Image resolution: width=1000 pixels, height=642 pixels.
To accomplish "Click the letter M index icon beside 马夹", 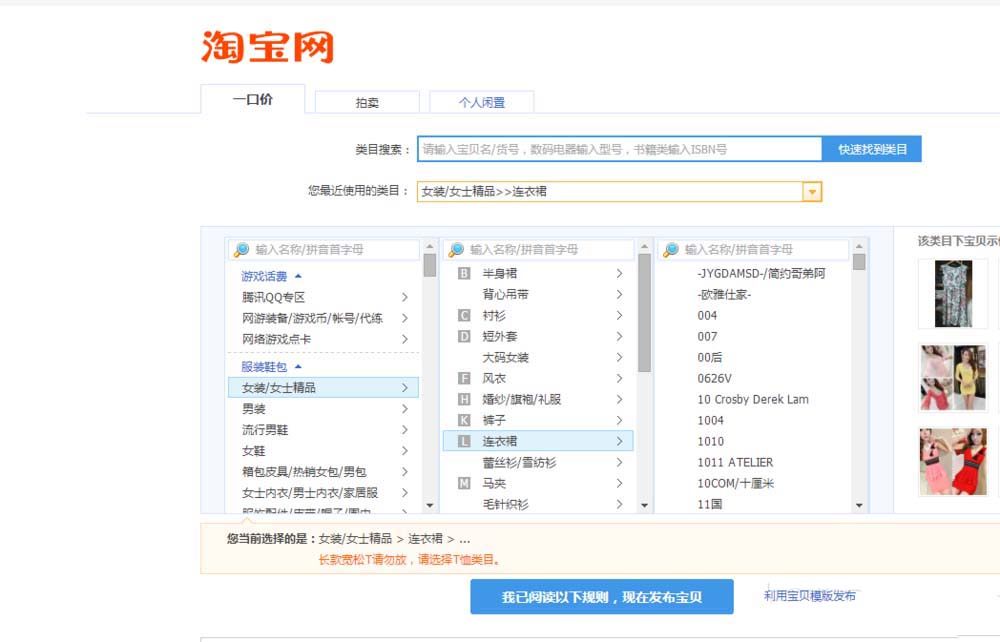I will tap(464, 483).
